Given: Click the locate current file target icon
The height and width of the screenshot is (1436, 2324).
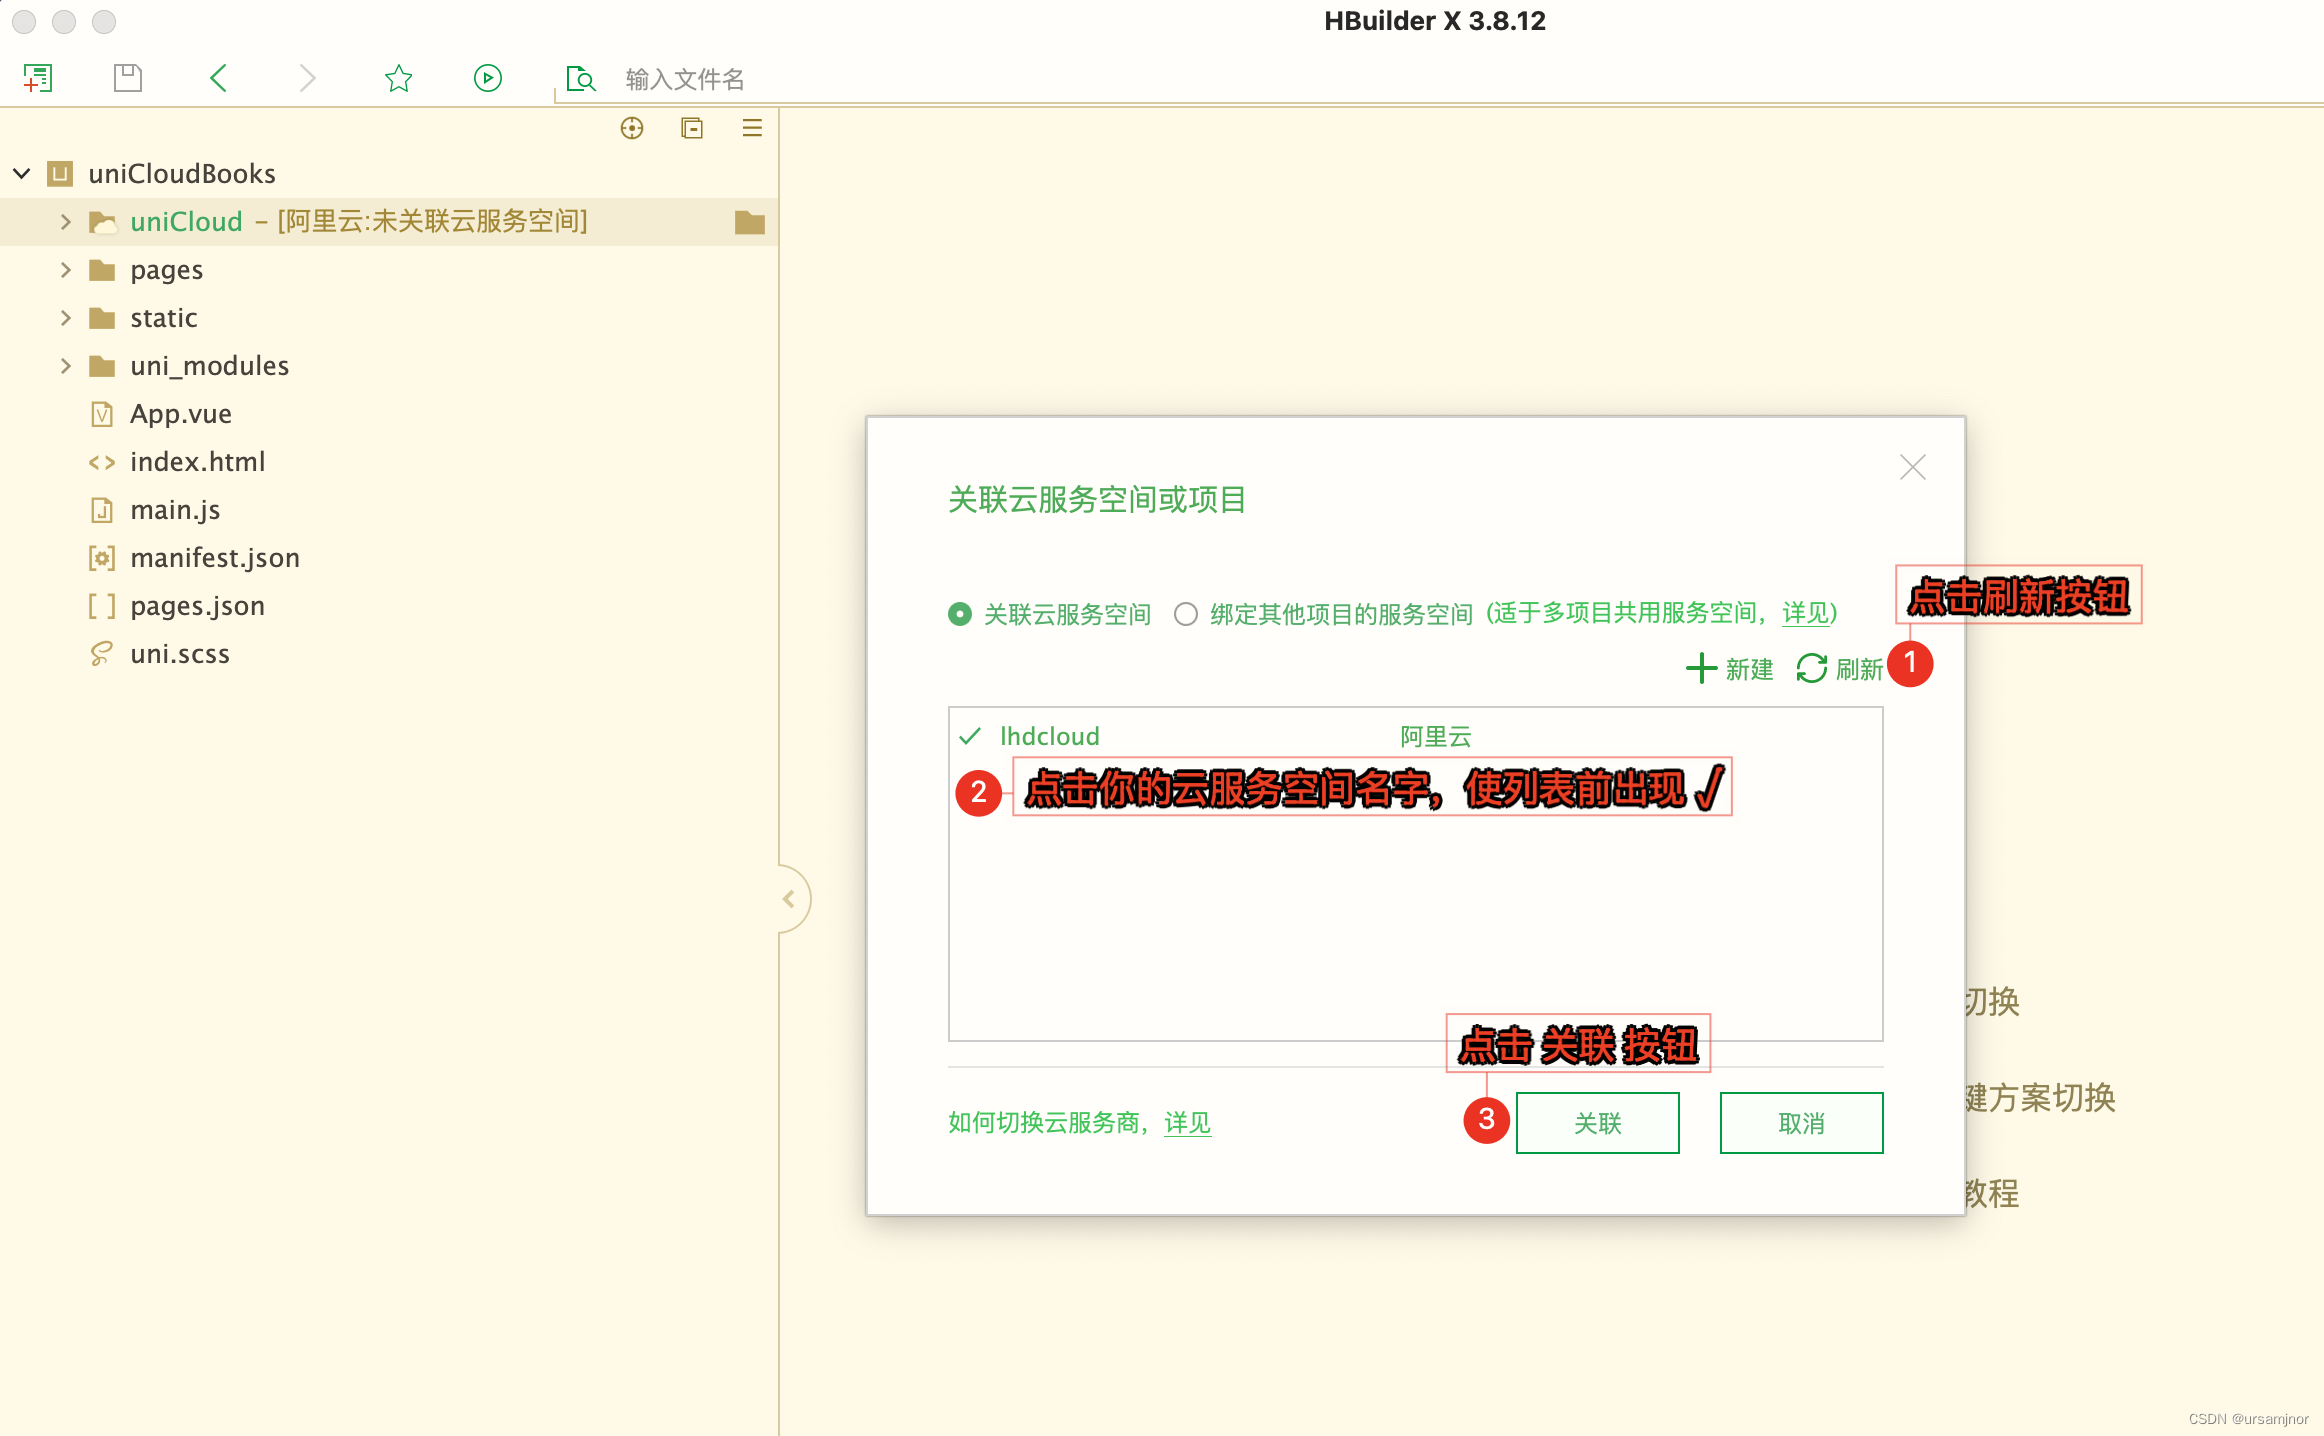Looking at the screenshot, I should 632,128.
